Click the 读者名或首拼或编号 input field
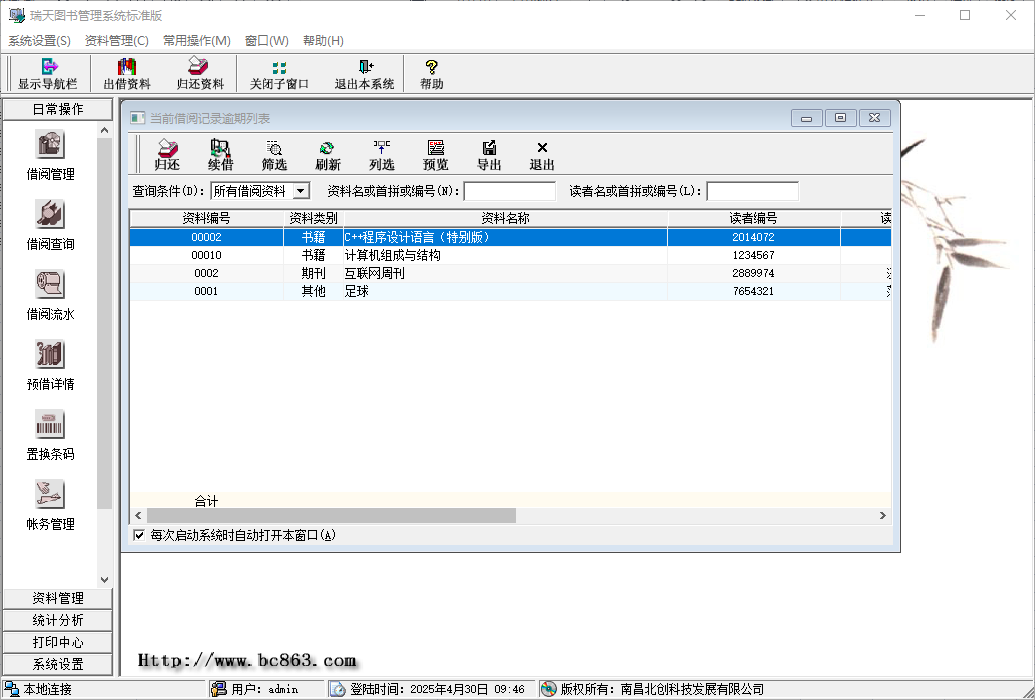The width and height of the screenshot is (1035, 700). pos(752,191)
